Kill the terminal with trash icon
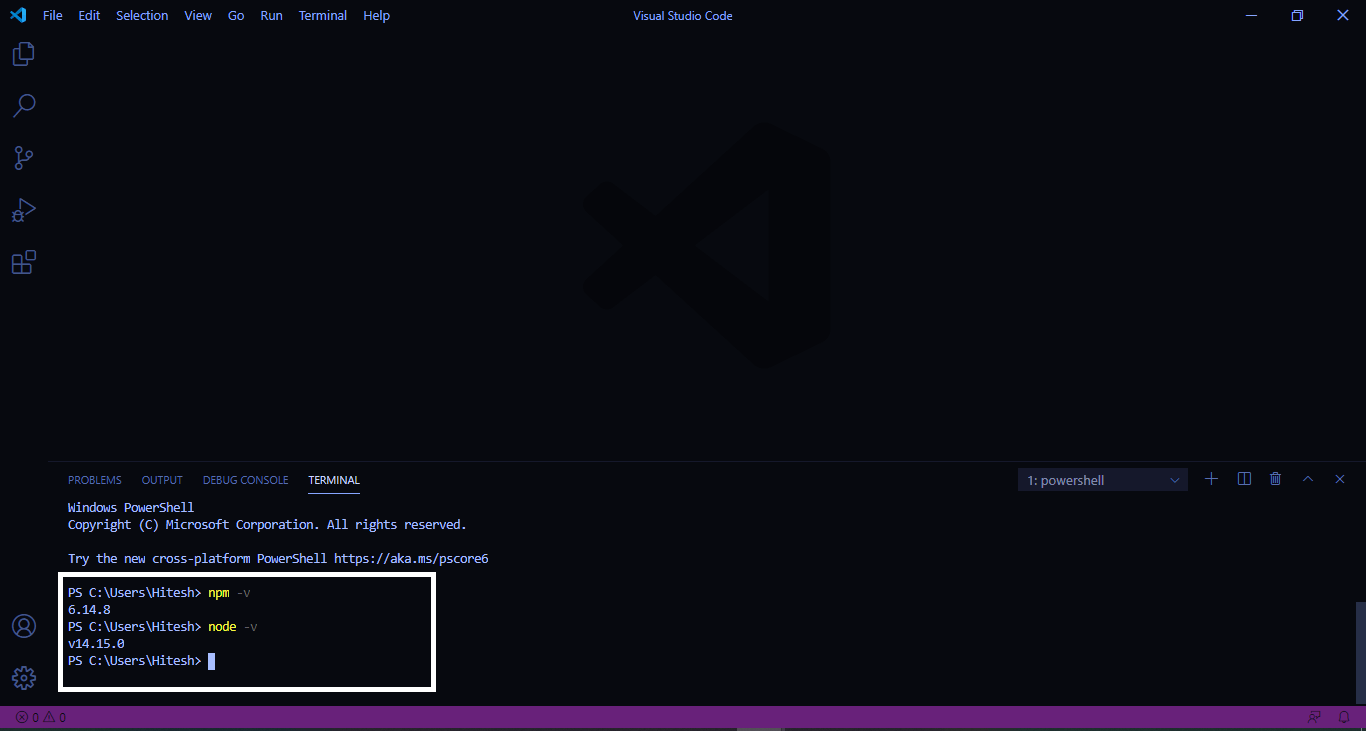 coord(1275,479)
